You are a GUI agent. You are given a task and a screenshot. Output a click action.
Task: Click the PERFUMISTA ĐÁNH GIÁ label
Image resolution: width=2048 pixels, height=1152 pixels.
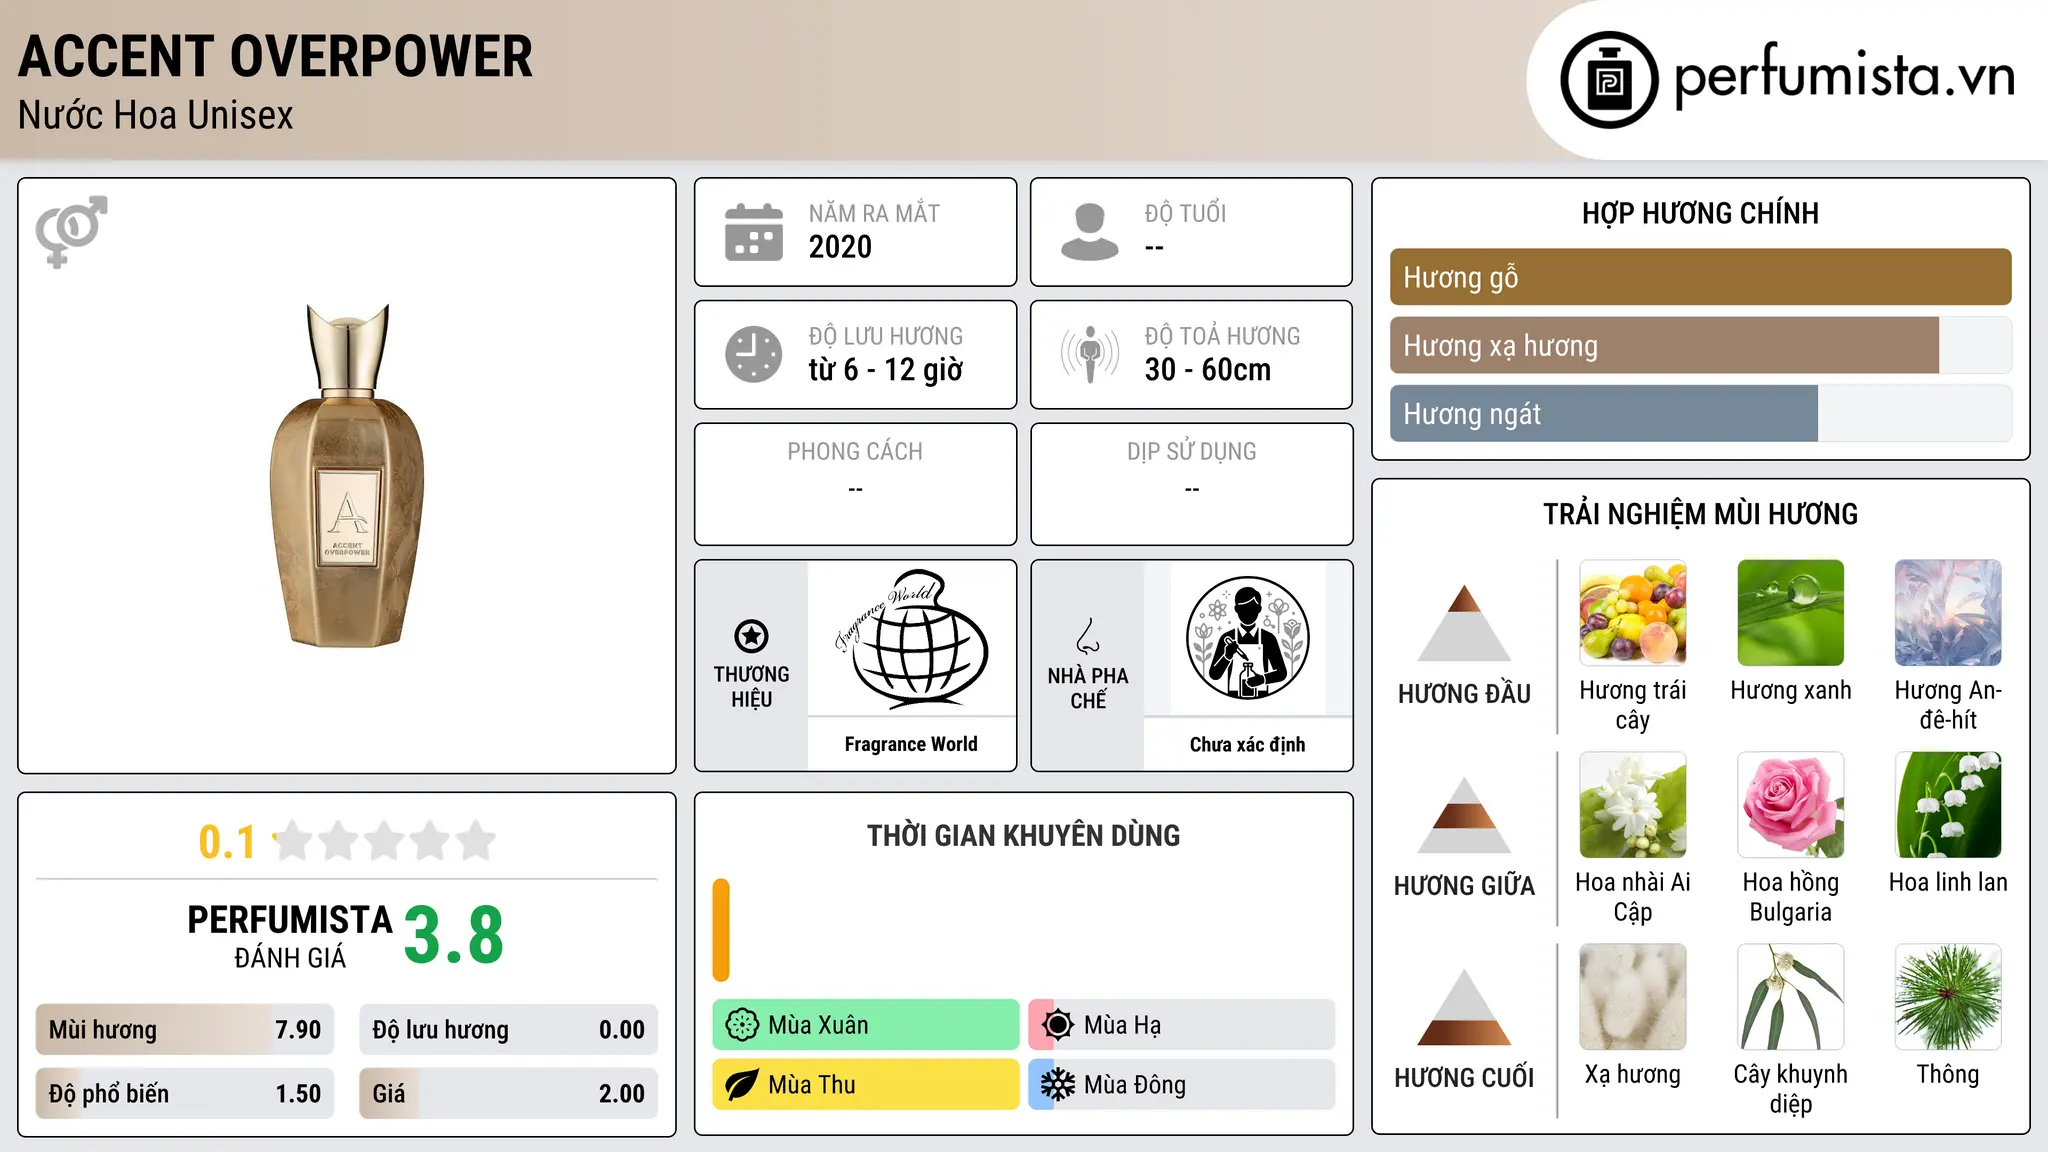coord(290,937)
